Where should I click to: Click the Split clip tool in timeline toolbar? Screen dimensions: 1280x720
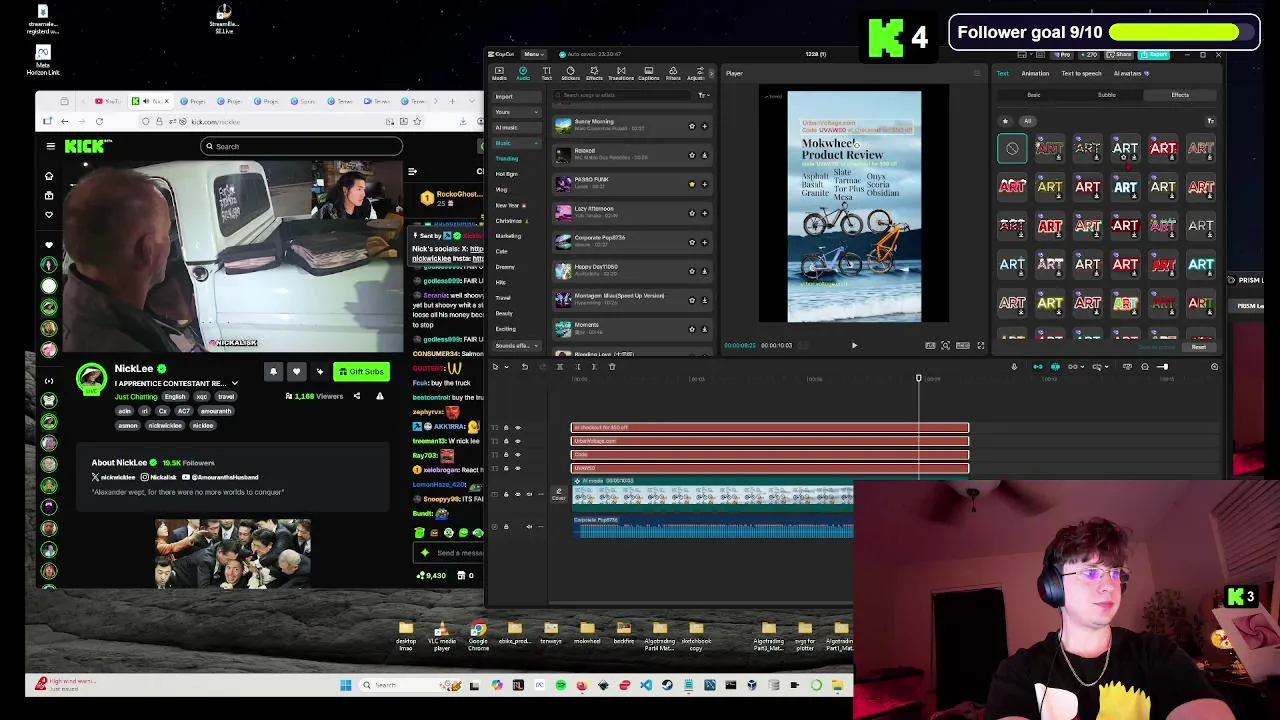click(559, 366)
